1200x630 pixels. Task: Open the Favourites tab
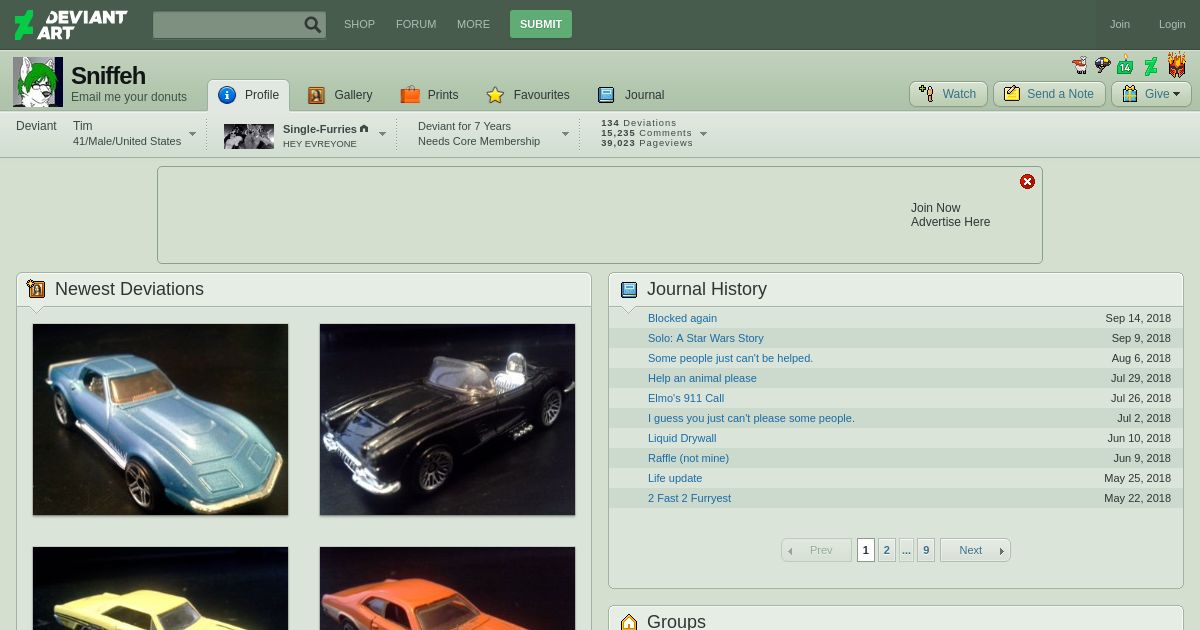click(x=528, y=95)
